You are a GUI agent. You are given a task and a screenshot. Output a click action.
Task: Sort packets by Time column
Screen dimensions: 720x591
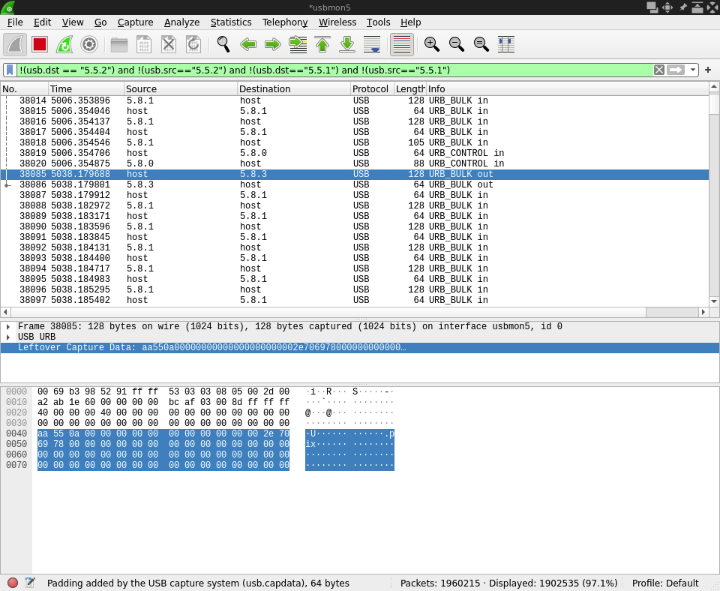pyautogui.click(x=86, y=89)
